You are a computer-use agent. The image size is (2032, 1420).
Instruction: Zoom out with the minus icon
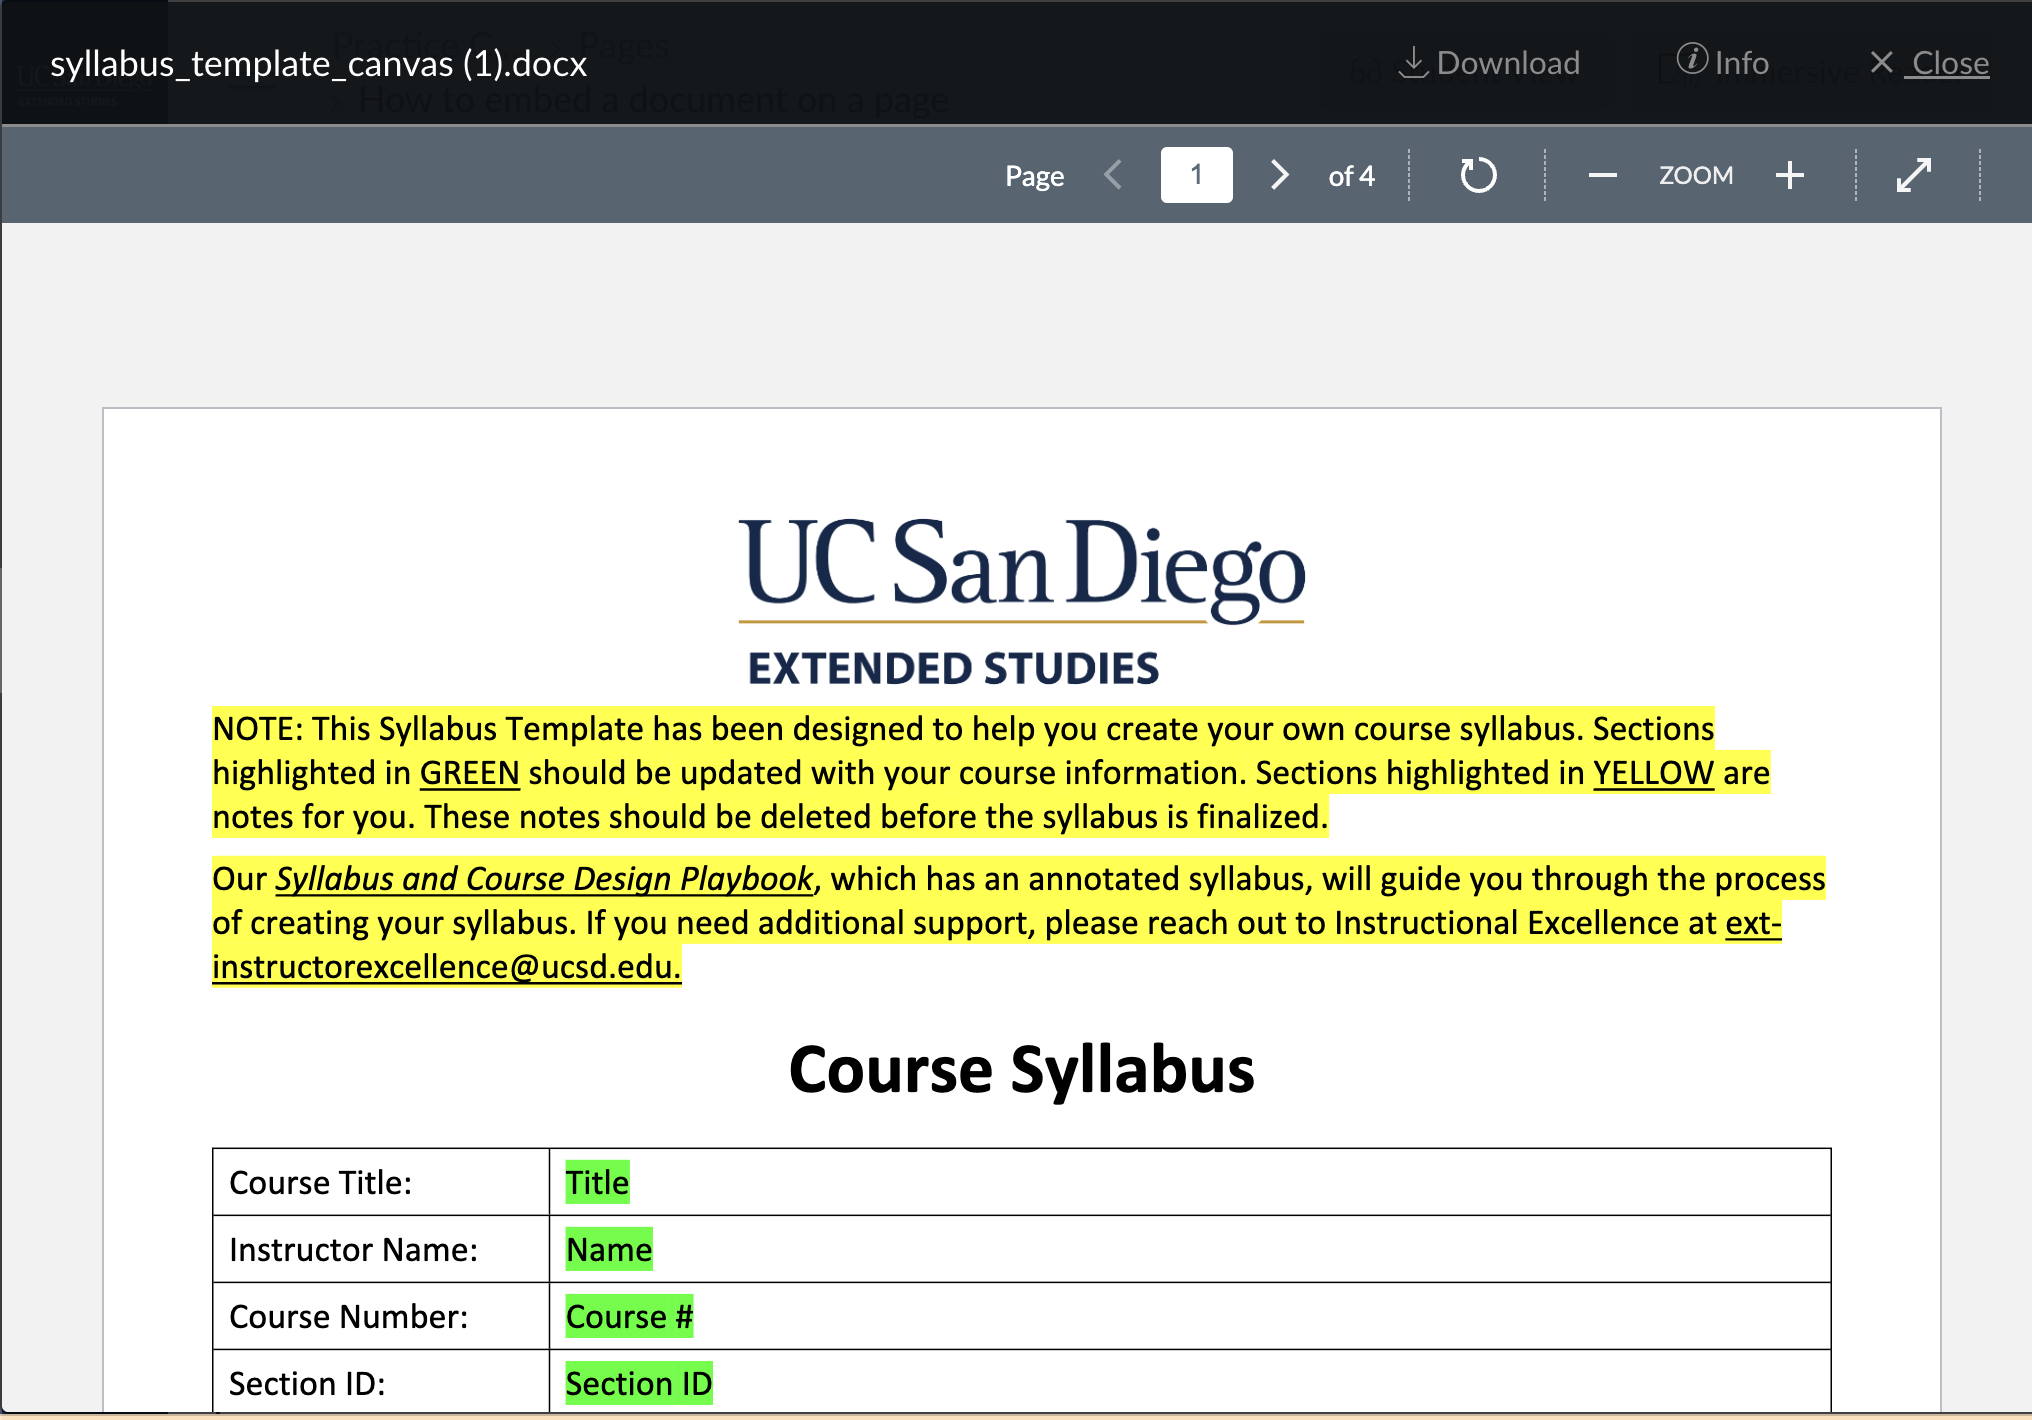1602,175
